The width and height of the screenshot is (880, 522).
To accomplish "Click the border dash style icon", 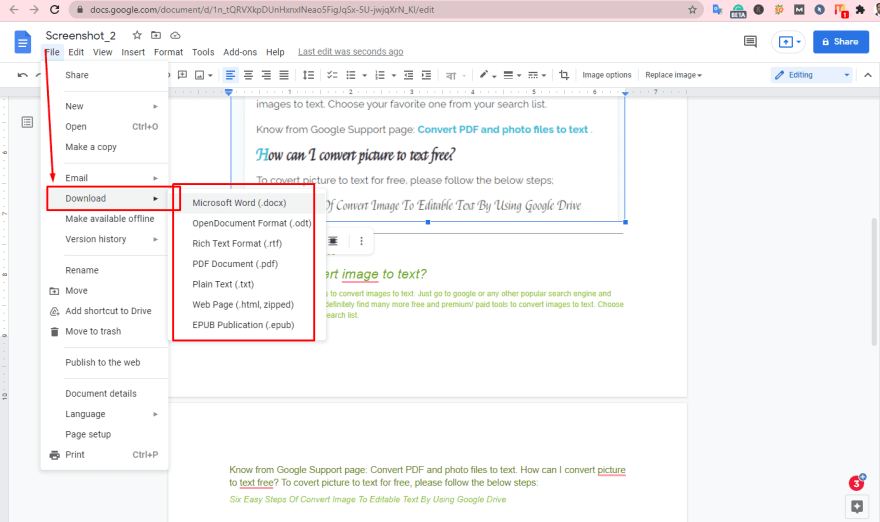I will tap(533, 75).
